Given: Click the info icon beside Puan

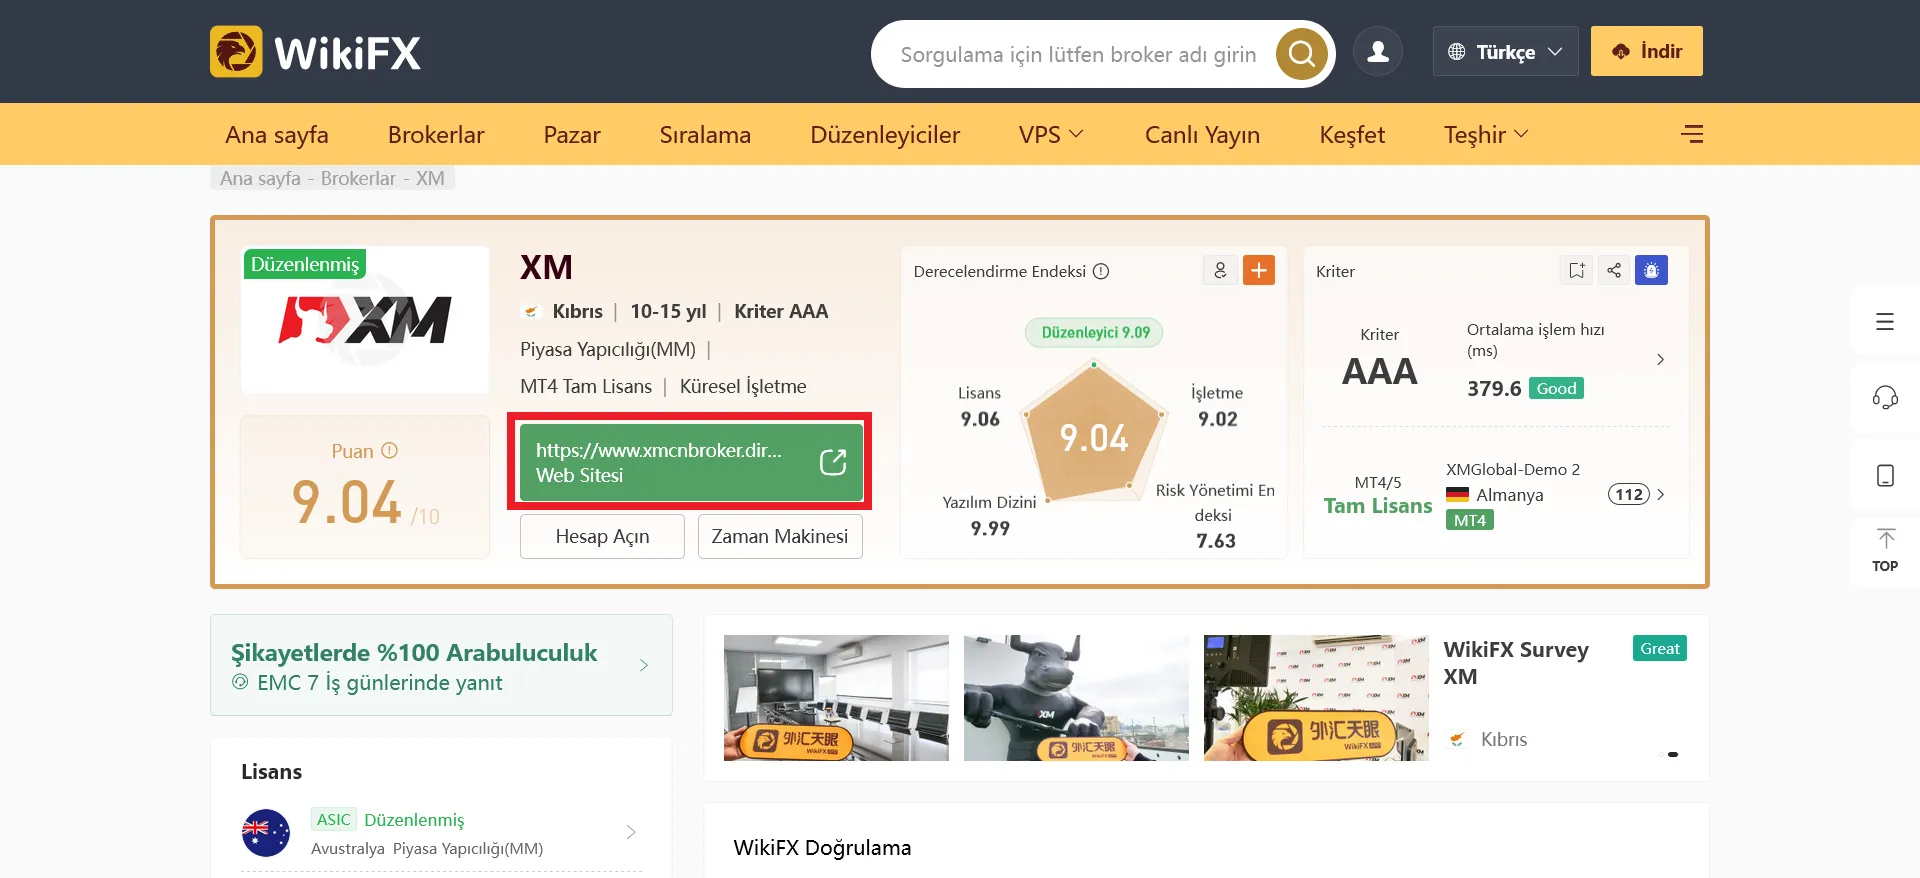Looking at the screenshot, I should (x=390, y=451).
